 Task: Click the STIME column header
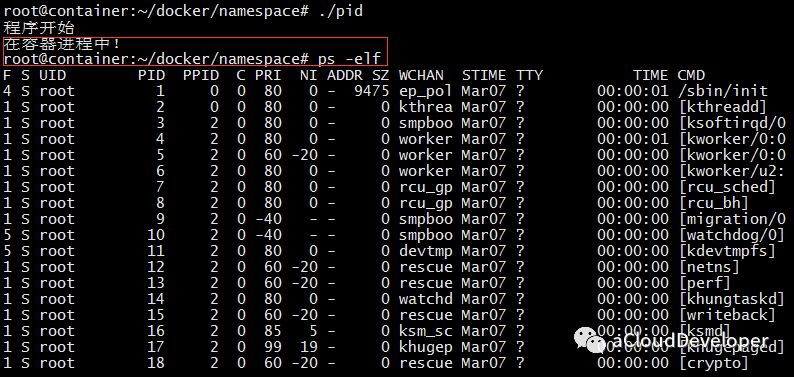point(484,75)
